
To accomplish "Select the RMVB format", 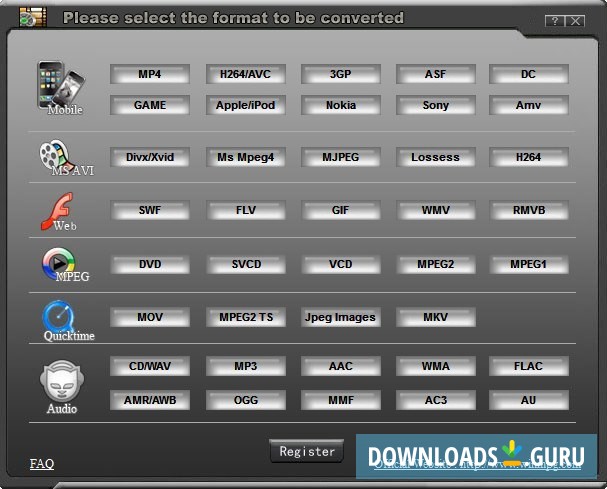I will [x=529, y=210].
